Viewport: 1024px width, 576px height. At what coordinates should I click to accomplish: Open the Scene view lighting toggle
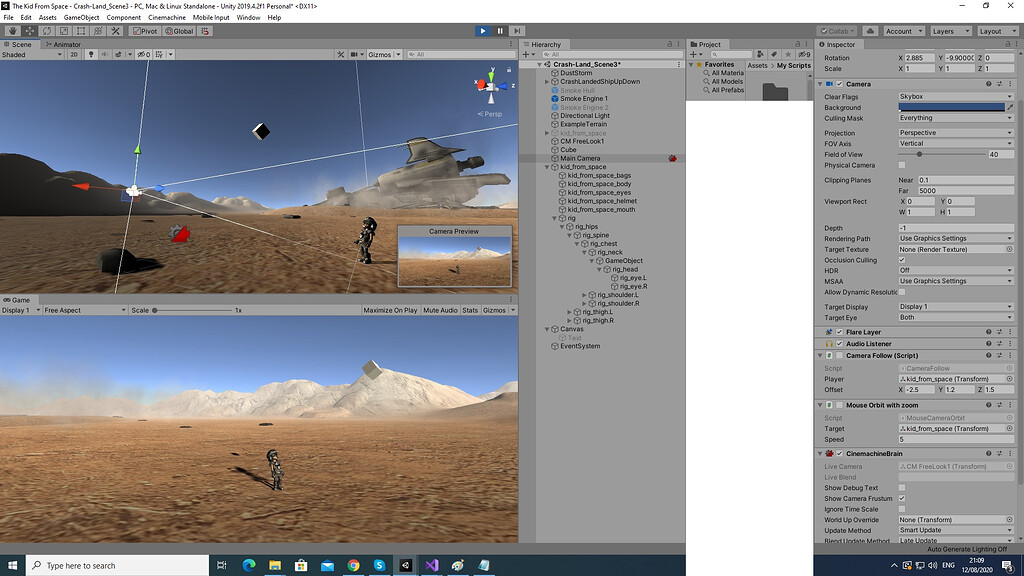(x=92, y=54)
